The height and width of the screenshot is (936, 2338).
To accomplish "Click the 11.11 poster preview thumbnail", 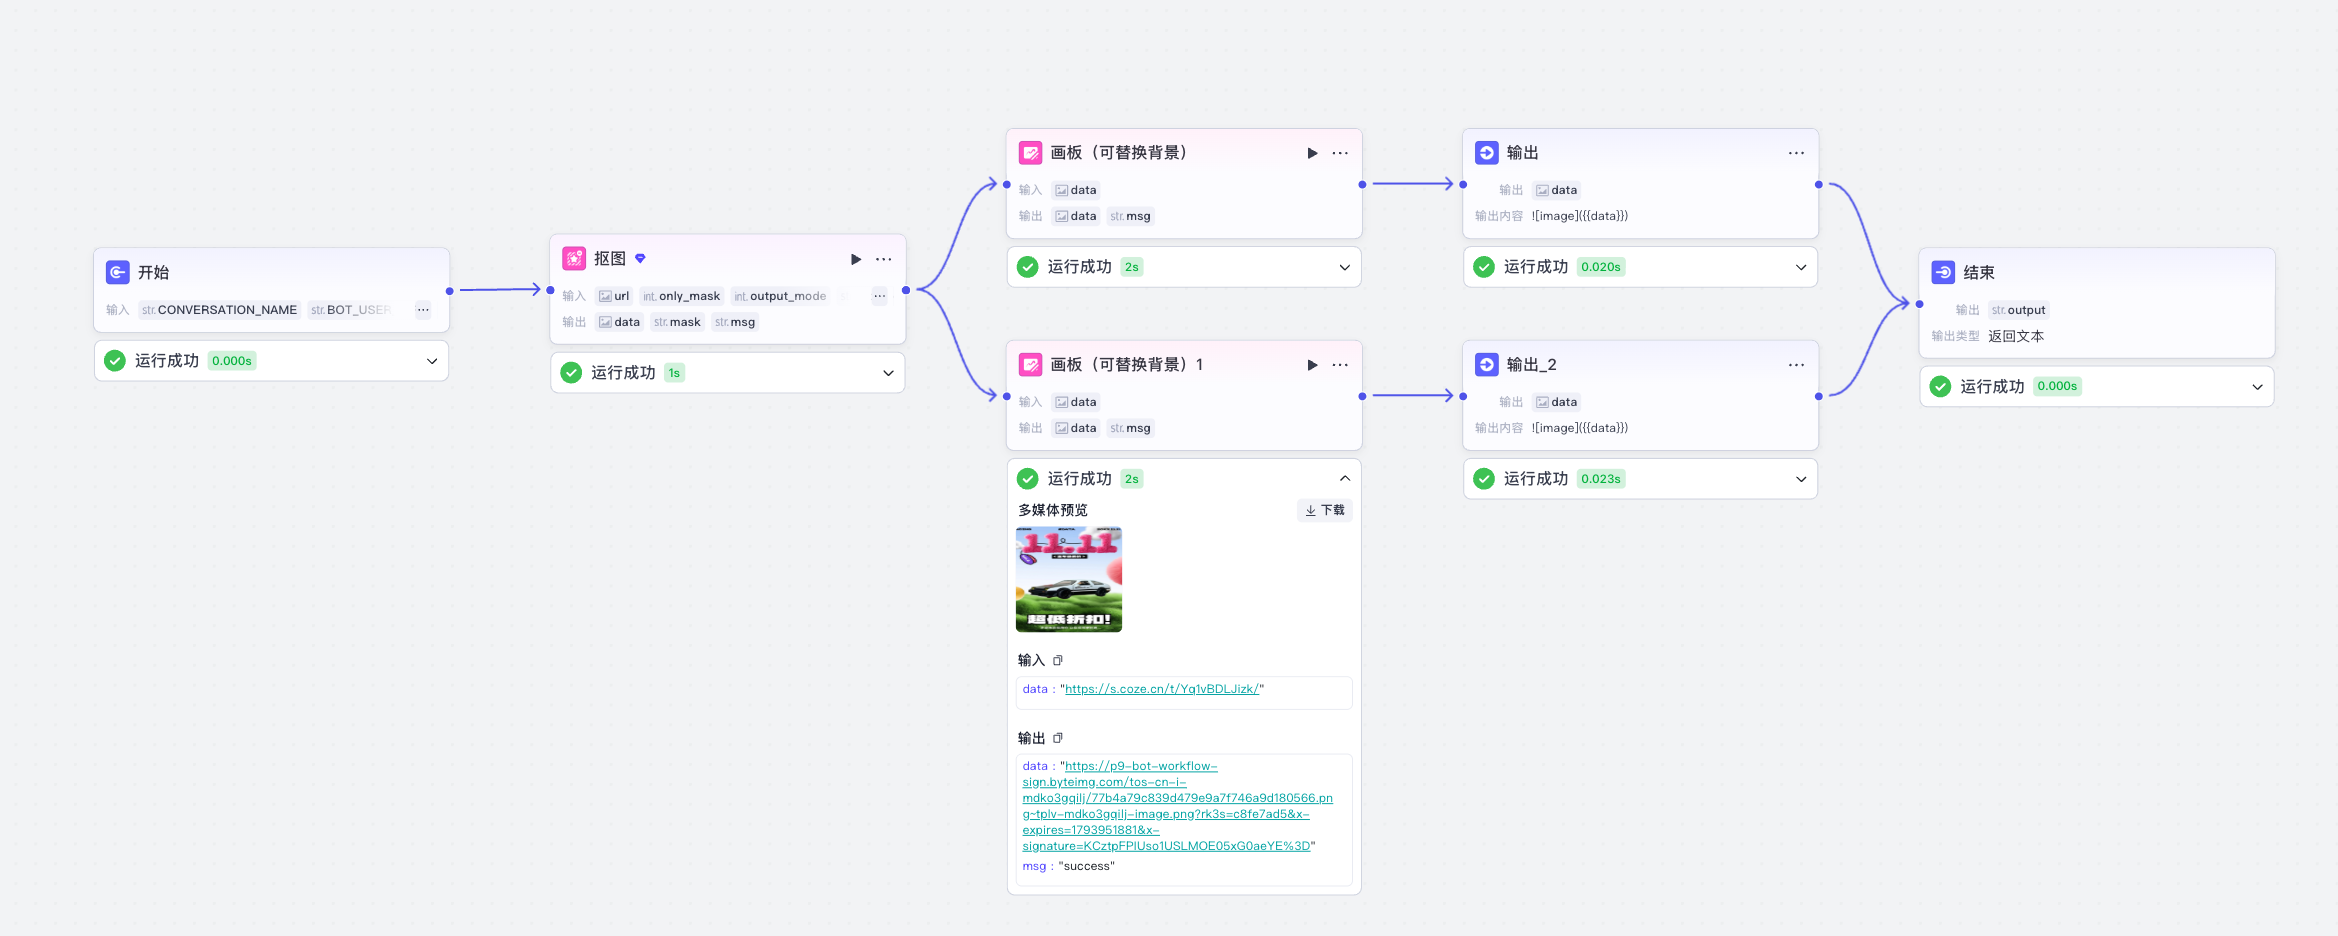I will [x=1069, y=580].
